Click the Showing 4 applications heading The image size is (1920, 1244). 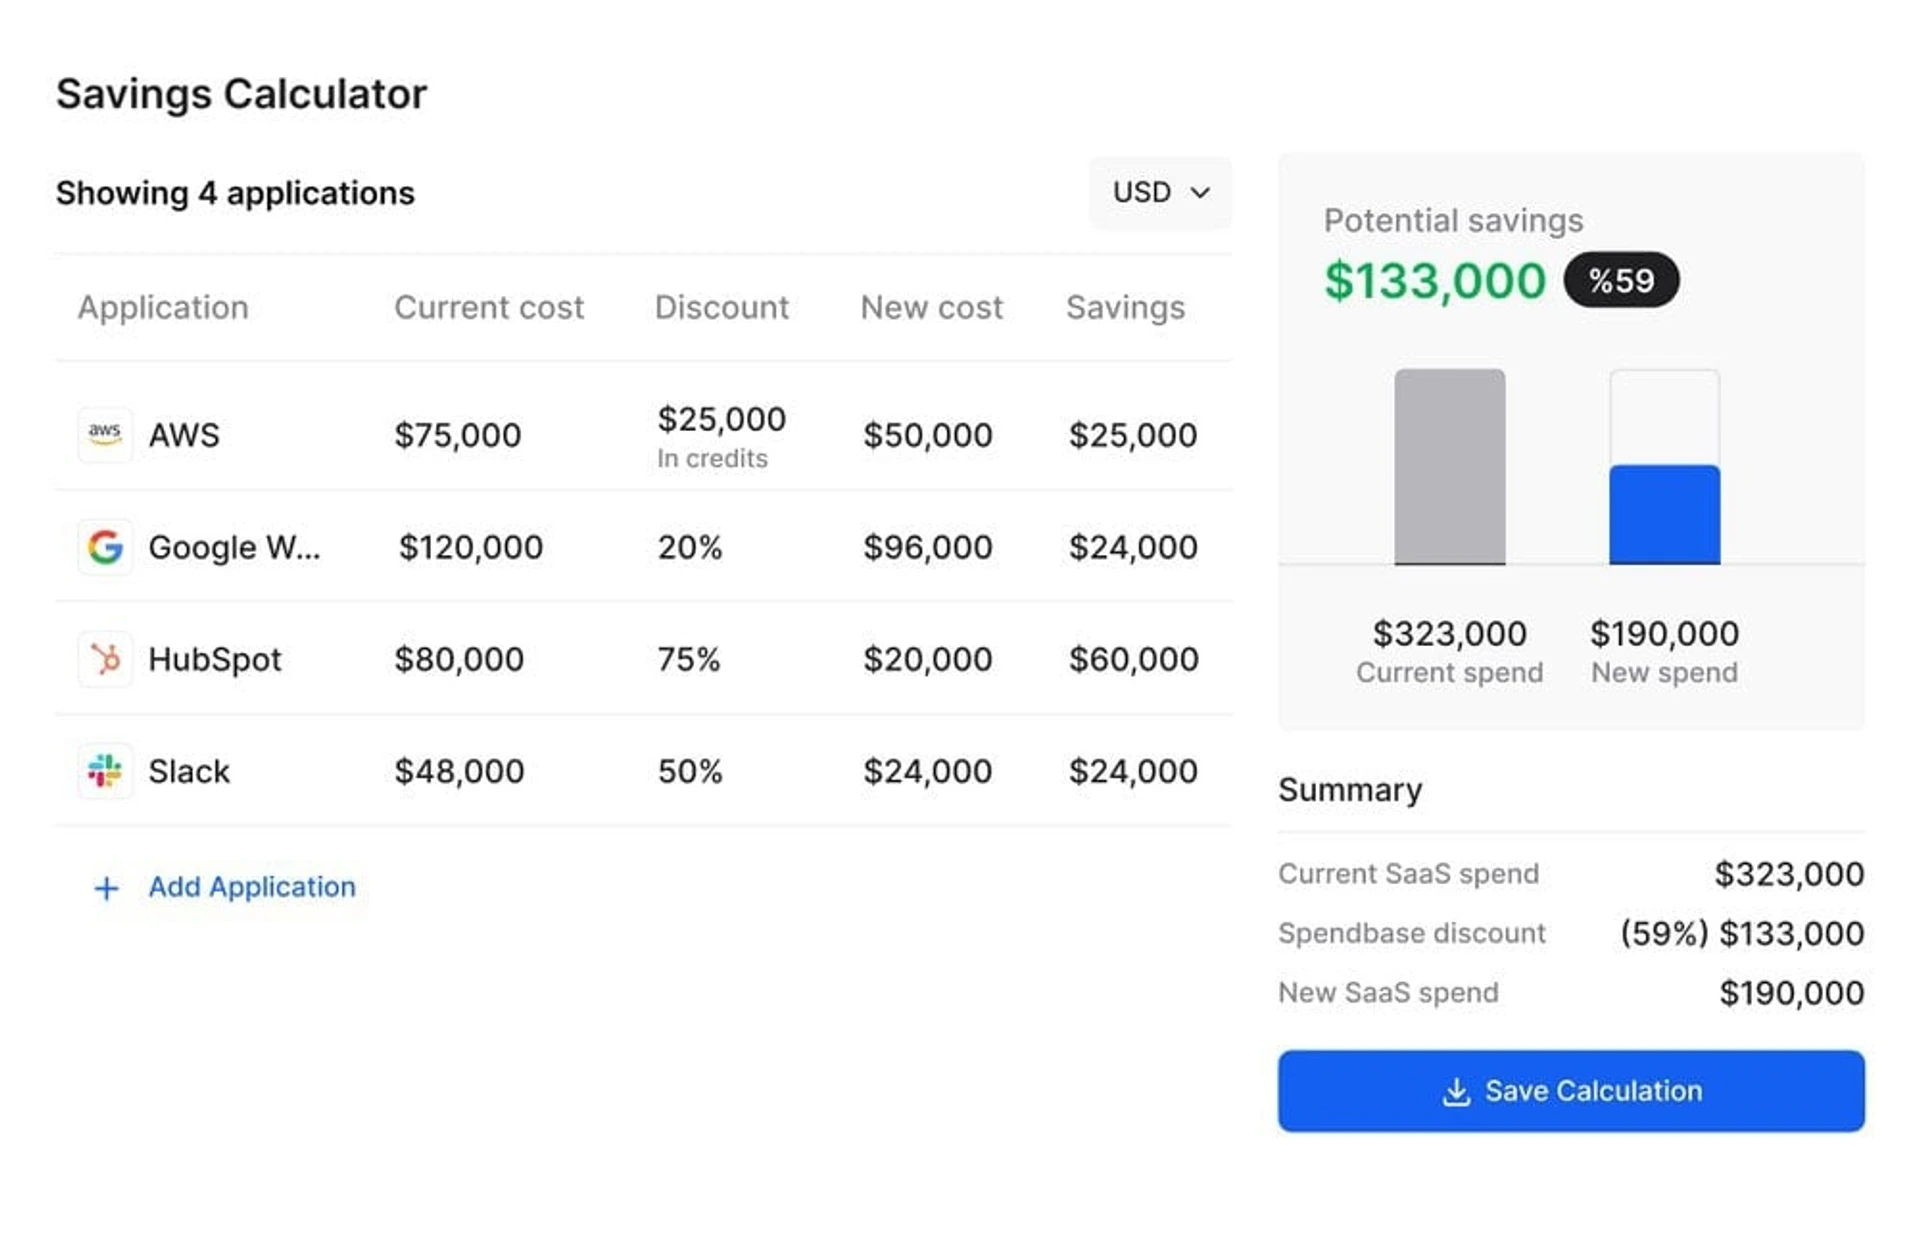235,193
